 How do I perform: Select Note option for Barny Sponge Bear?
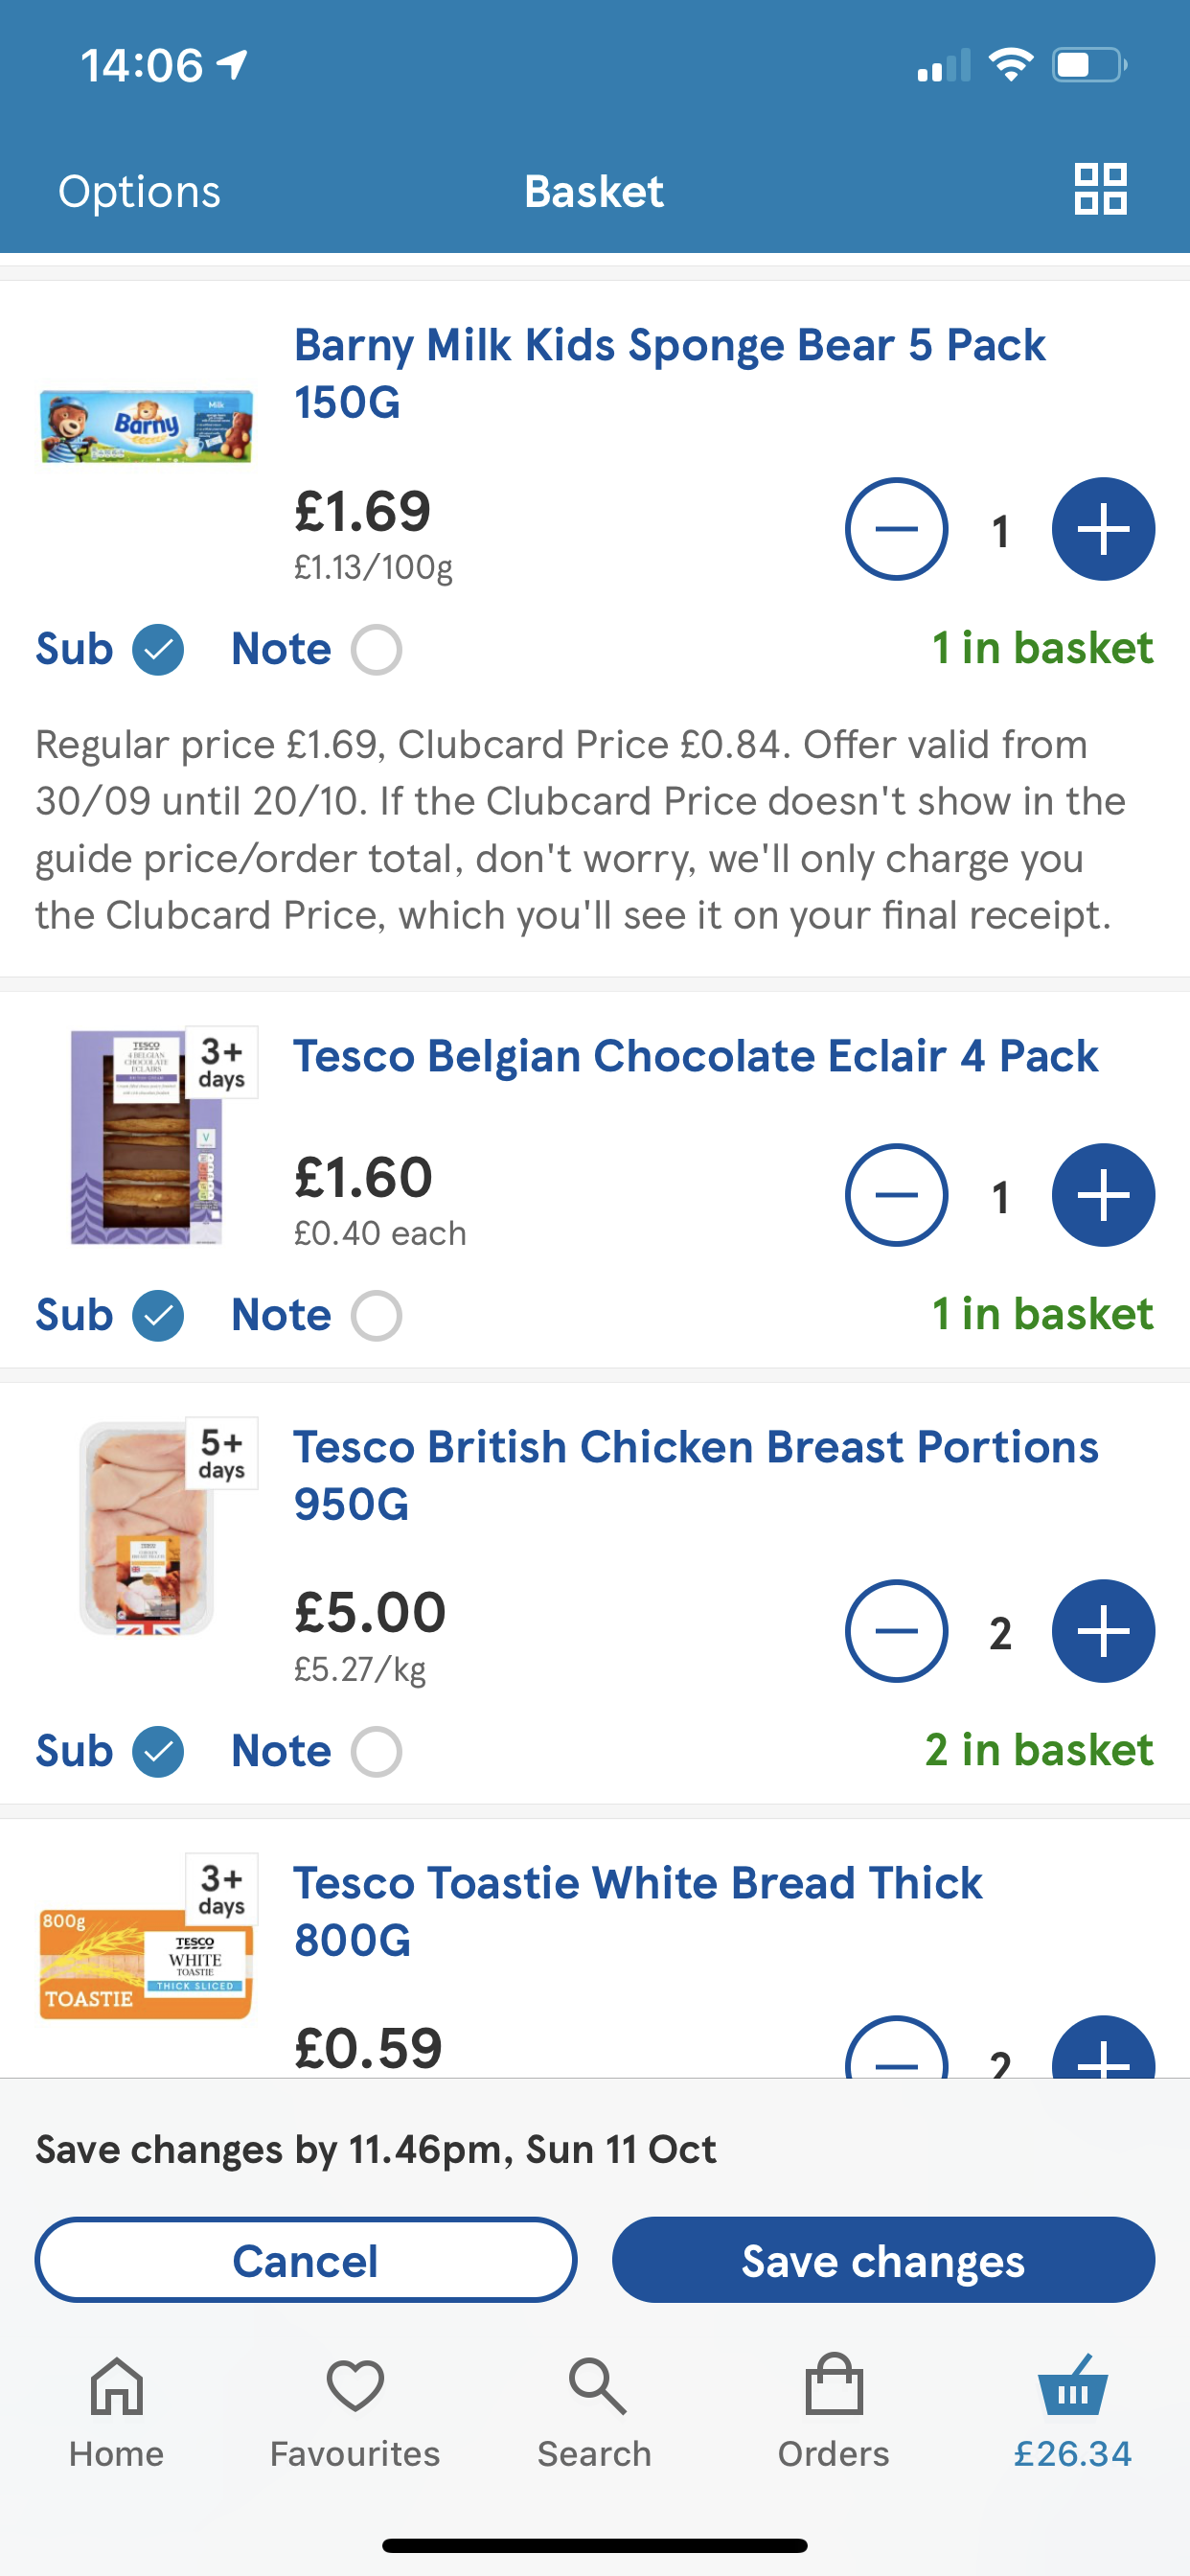pyautogui.click(x=376, y=650)
